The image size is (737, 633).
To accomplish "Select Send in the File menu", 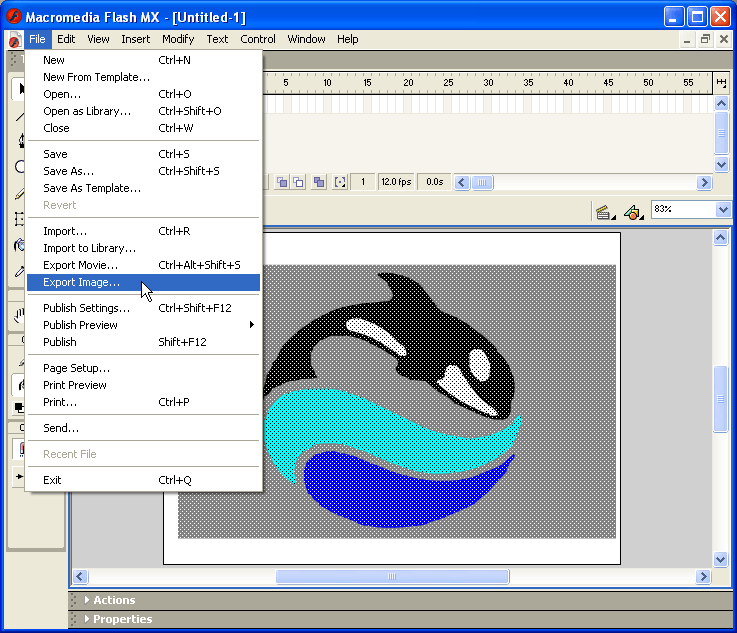I will click(143, 428).
